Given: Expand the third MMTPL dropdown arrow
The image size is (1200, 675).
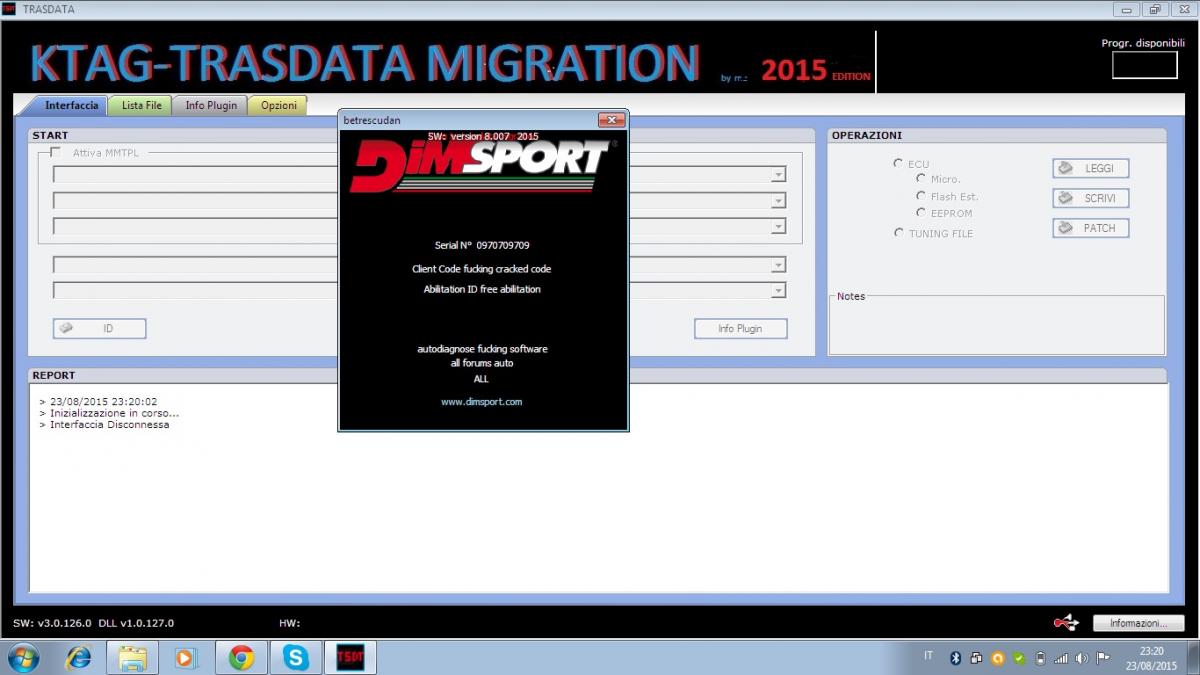Looking at the screenshot, I should [777, 227].
